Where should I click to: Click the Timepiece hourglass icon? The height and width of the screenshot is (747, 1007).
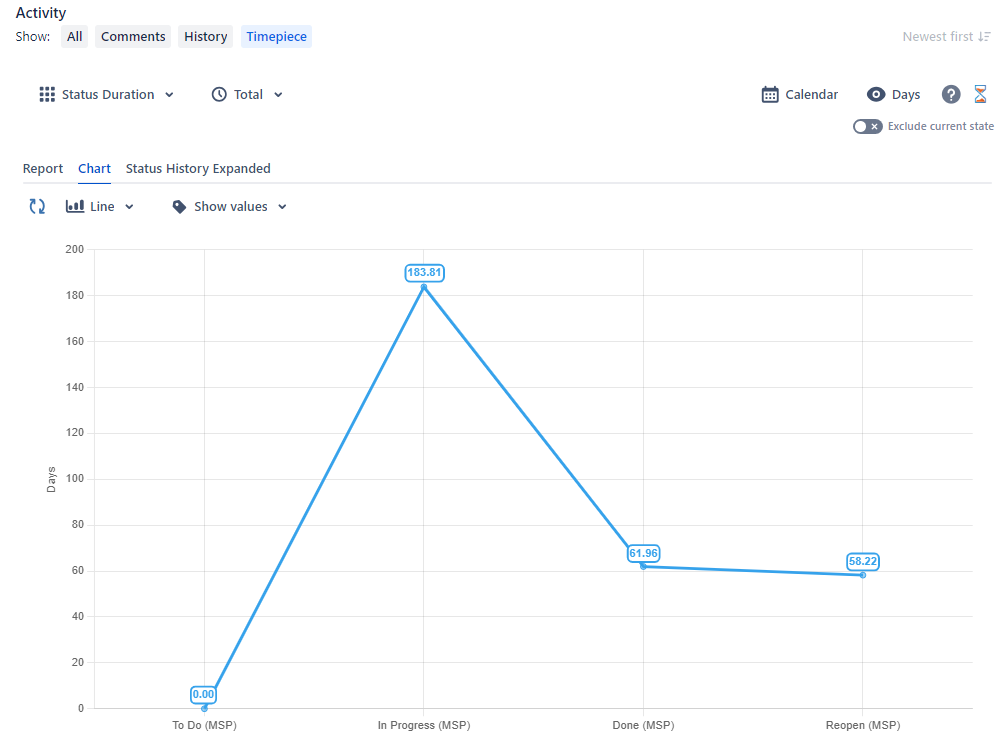[x=980, y=93]
